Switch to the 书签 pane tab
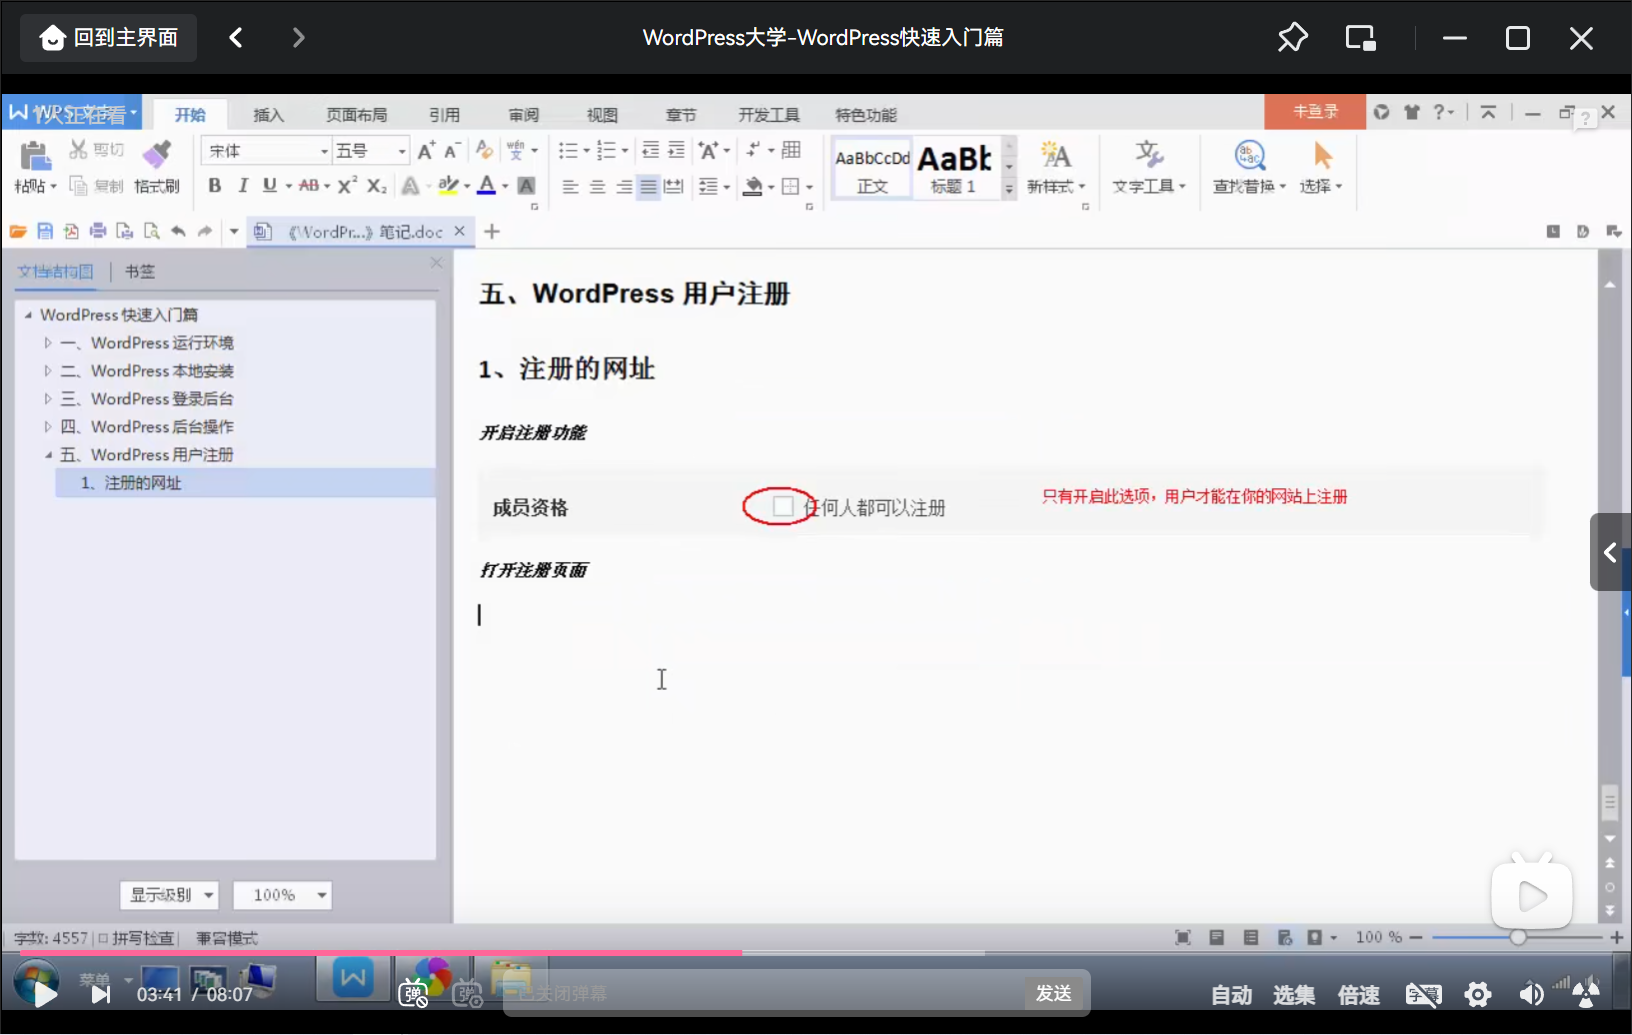1632x1035 pixels. pyautogui.click(x=140, y=271)
